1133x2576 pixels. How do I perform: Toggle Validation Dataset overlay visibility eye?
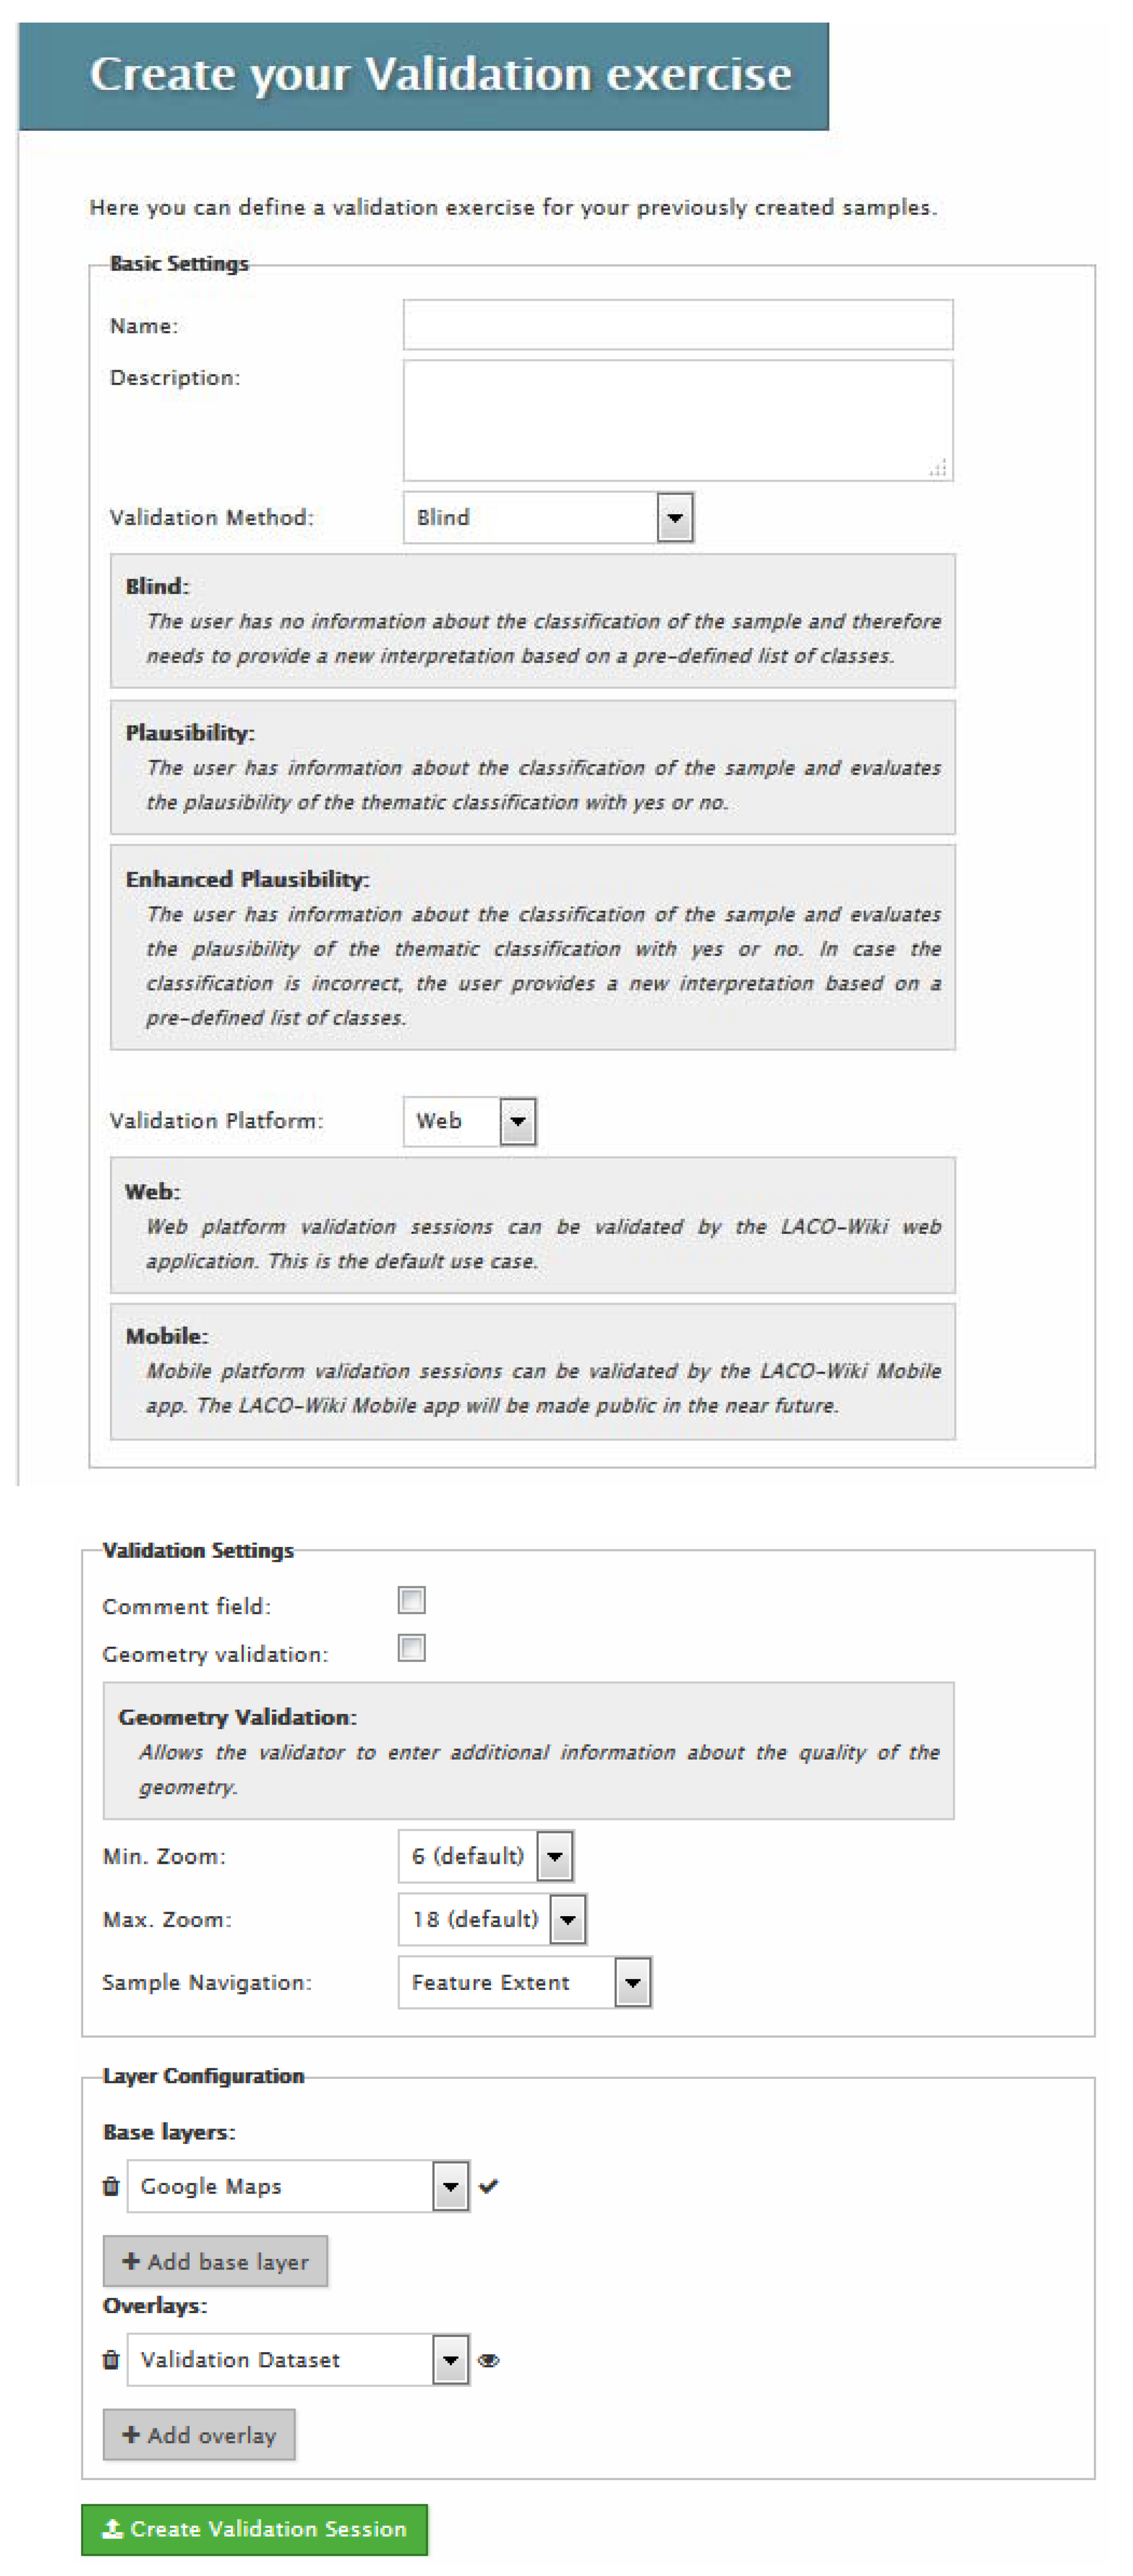[488, 2360]
